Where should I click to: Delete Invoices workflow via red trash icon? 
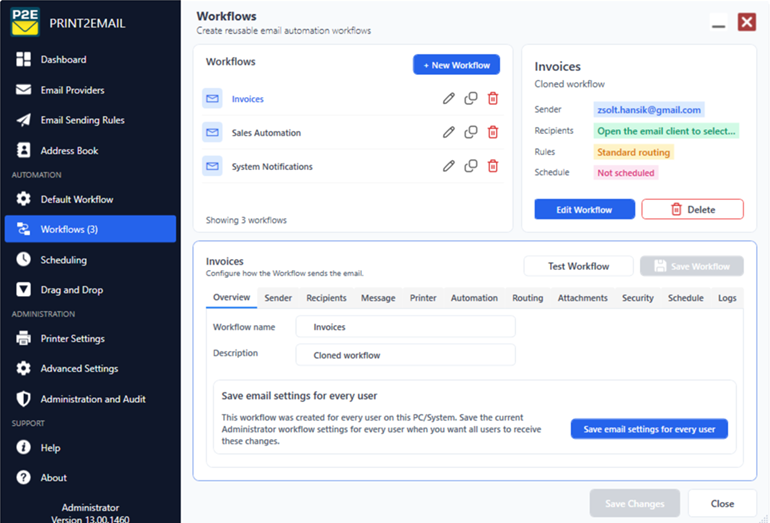click(x=493, y=98)
